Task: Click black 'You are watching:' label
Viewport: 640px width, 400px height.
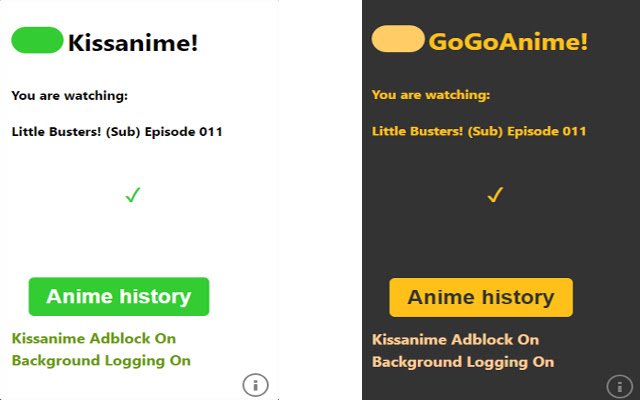Action: click(70, 96)
